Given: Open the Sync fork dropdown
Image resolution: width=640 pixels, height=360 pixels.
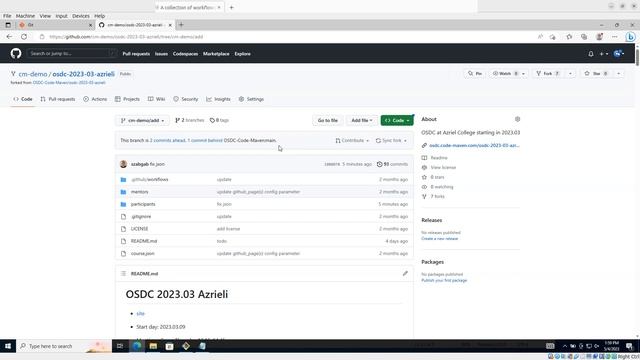Looking at the screenshot, I should pos(391,140).
